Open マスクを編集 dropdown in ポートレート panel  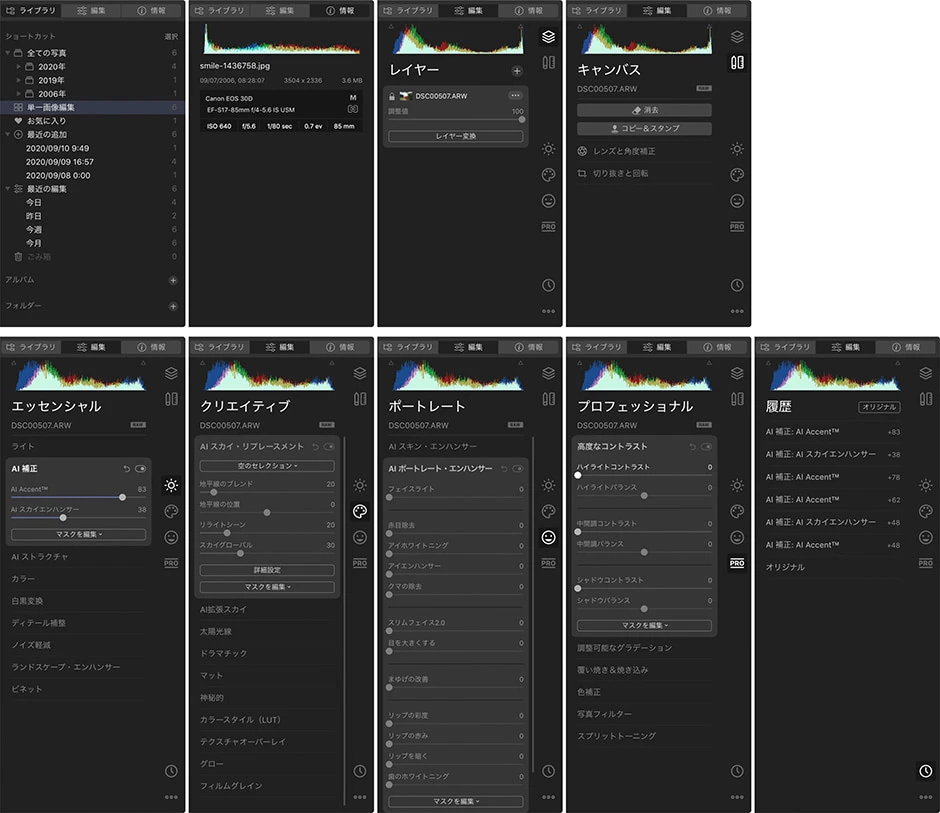coord(456,801)
